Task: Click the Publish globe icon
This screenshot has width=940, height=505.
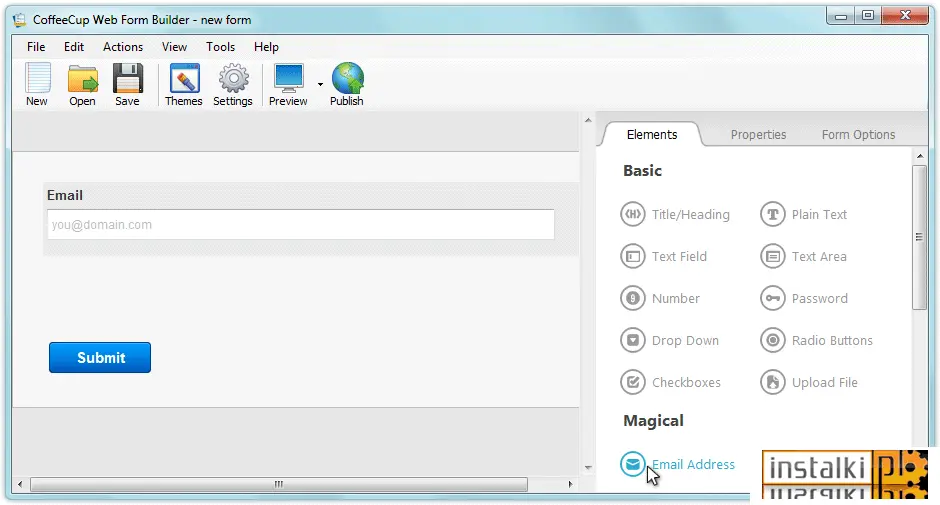Action: click(x=347, y=85)
